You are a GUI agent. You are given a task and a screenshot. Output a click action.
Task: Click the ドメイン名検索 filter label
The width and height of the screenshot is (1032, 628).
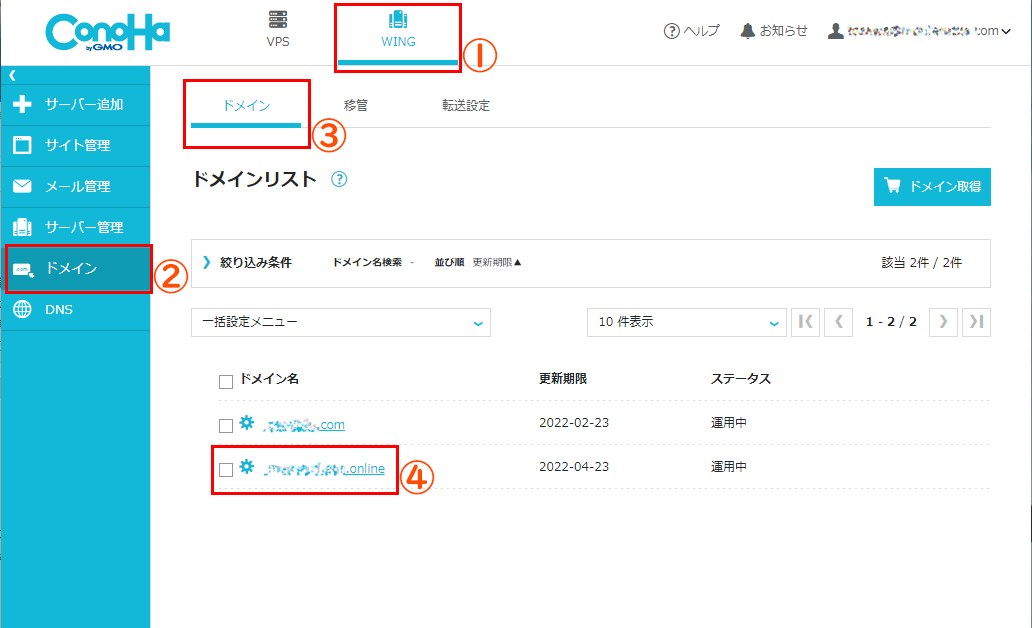click(367, 263)
